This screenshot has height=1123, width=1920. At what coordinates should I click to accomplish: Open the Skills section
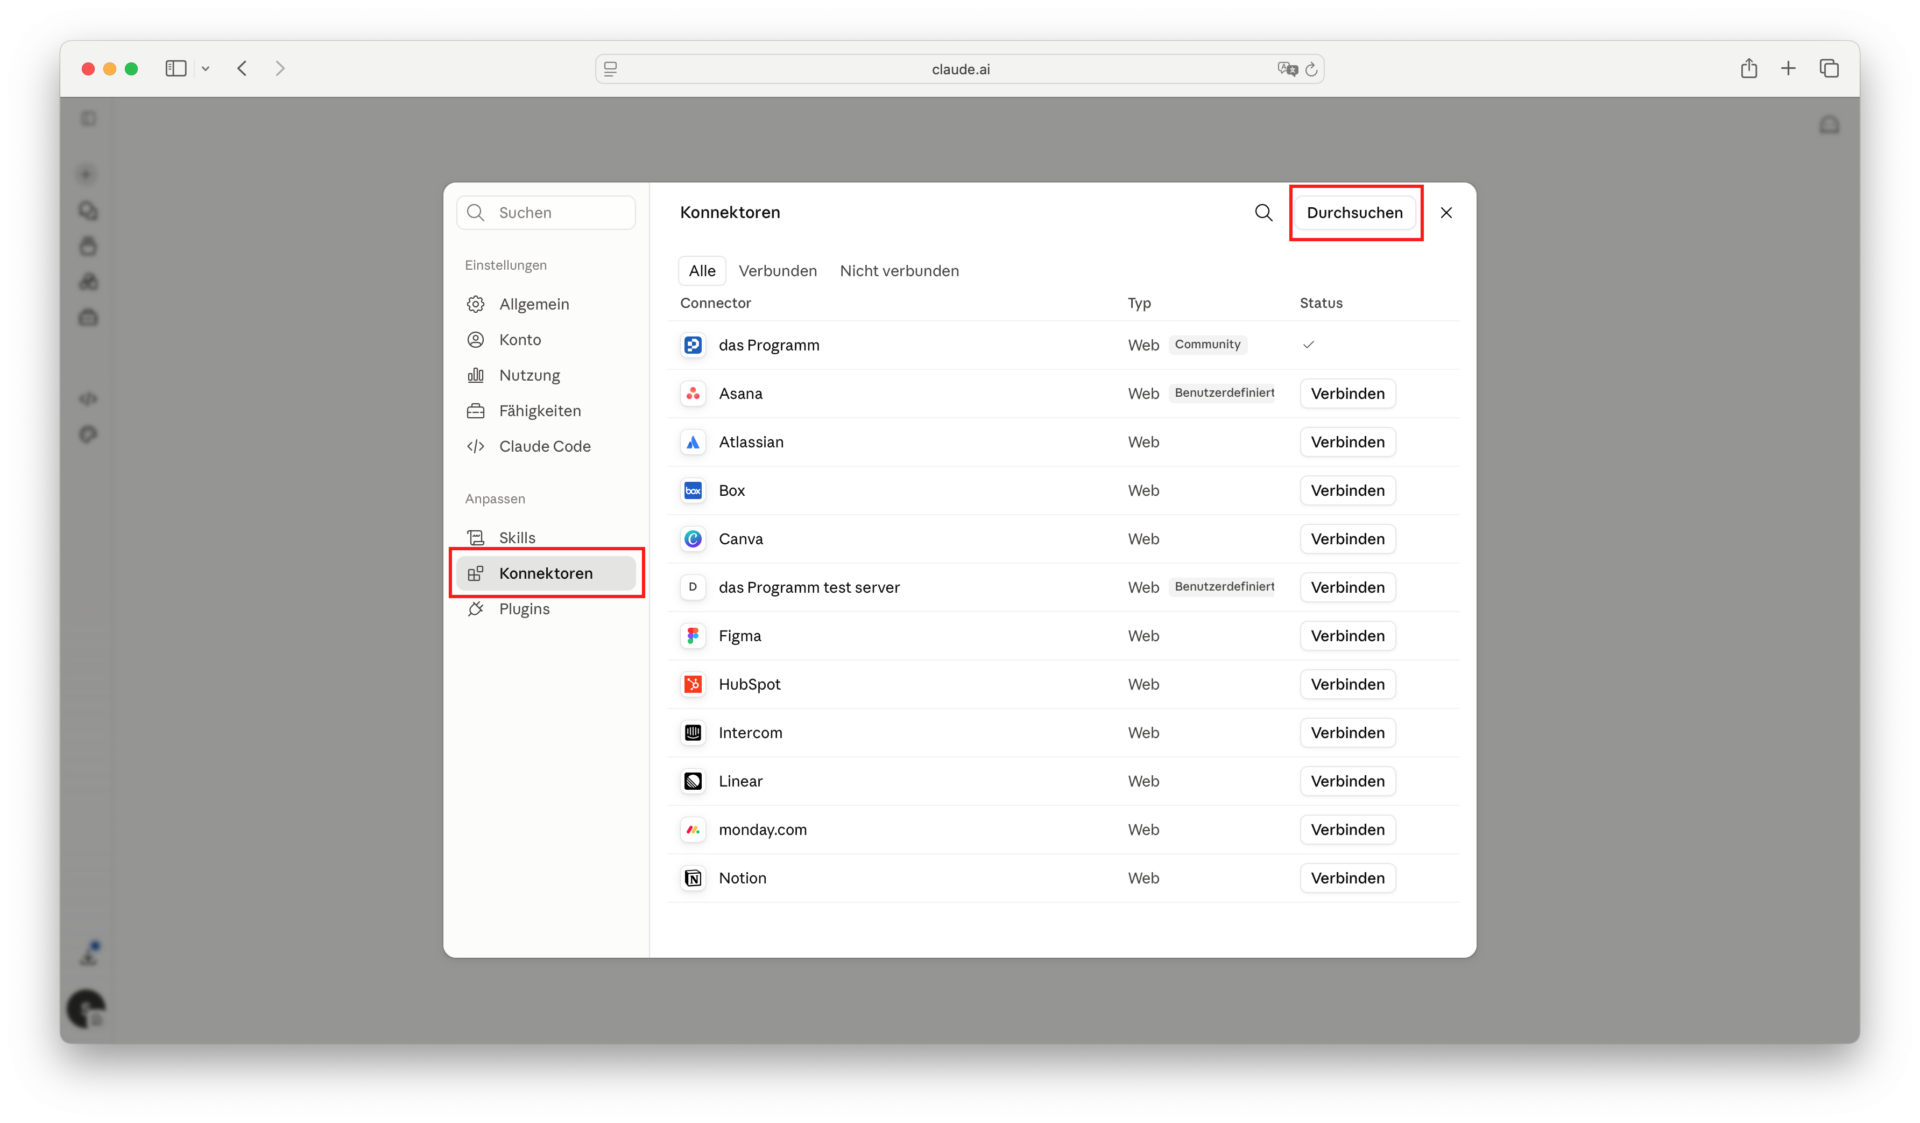(x=546, y=538)
